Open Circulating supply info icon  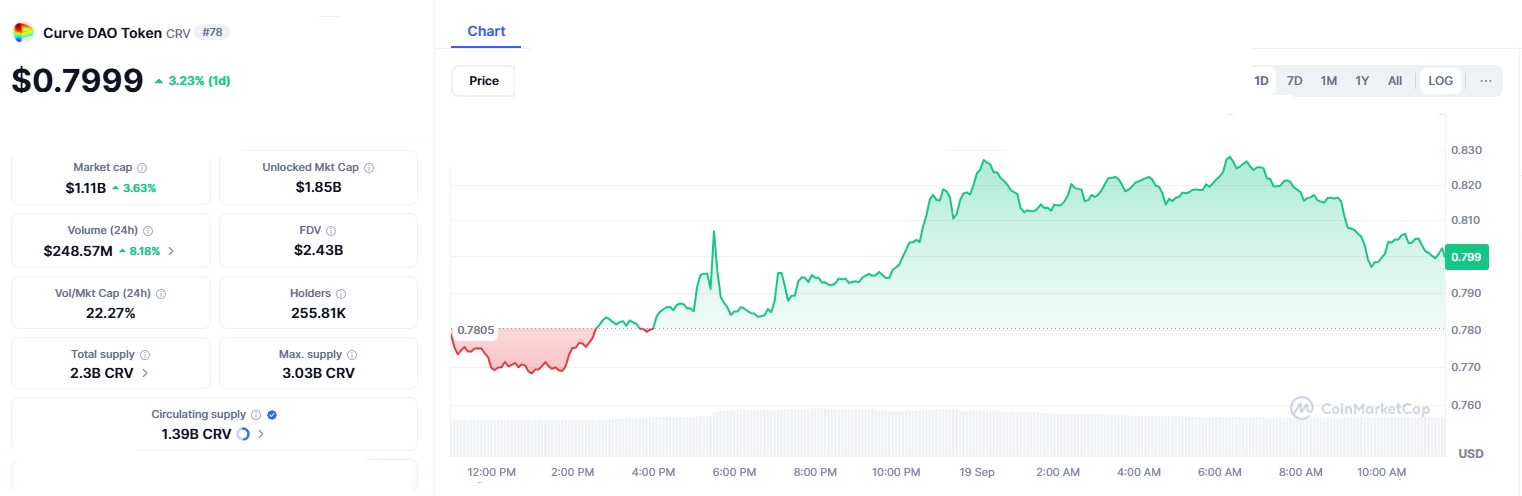click(256, 414)
